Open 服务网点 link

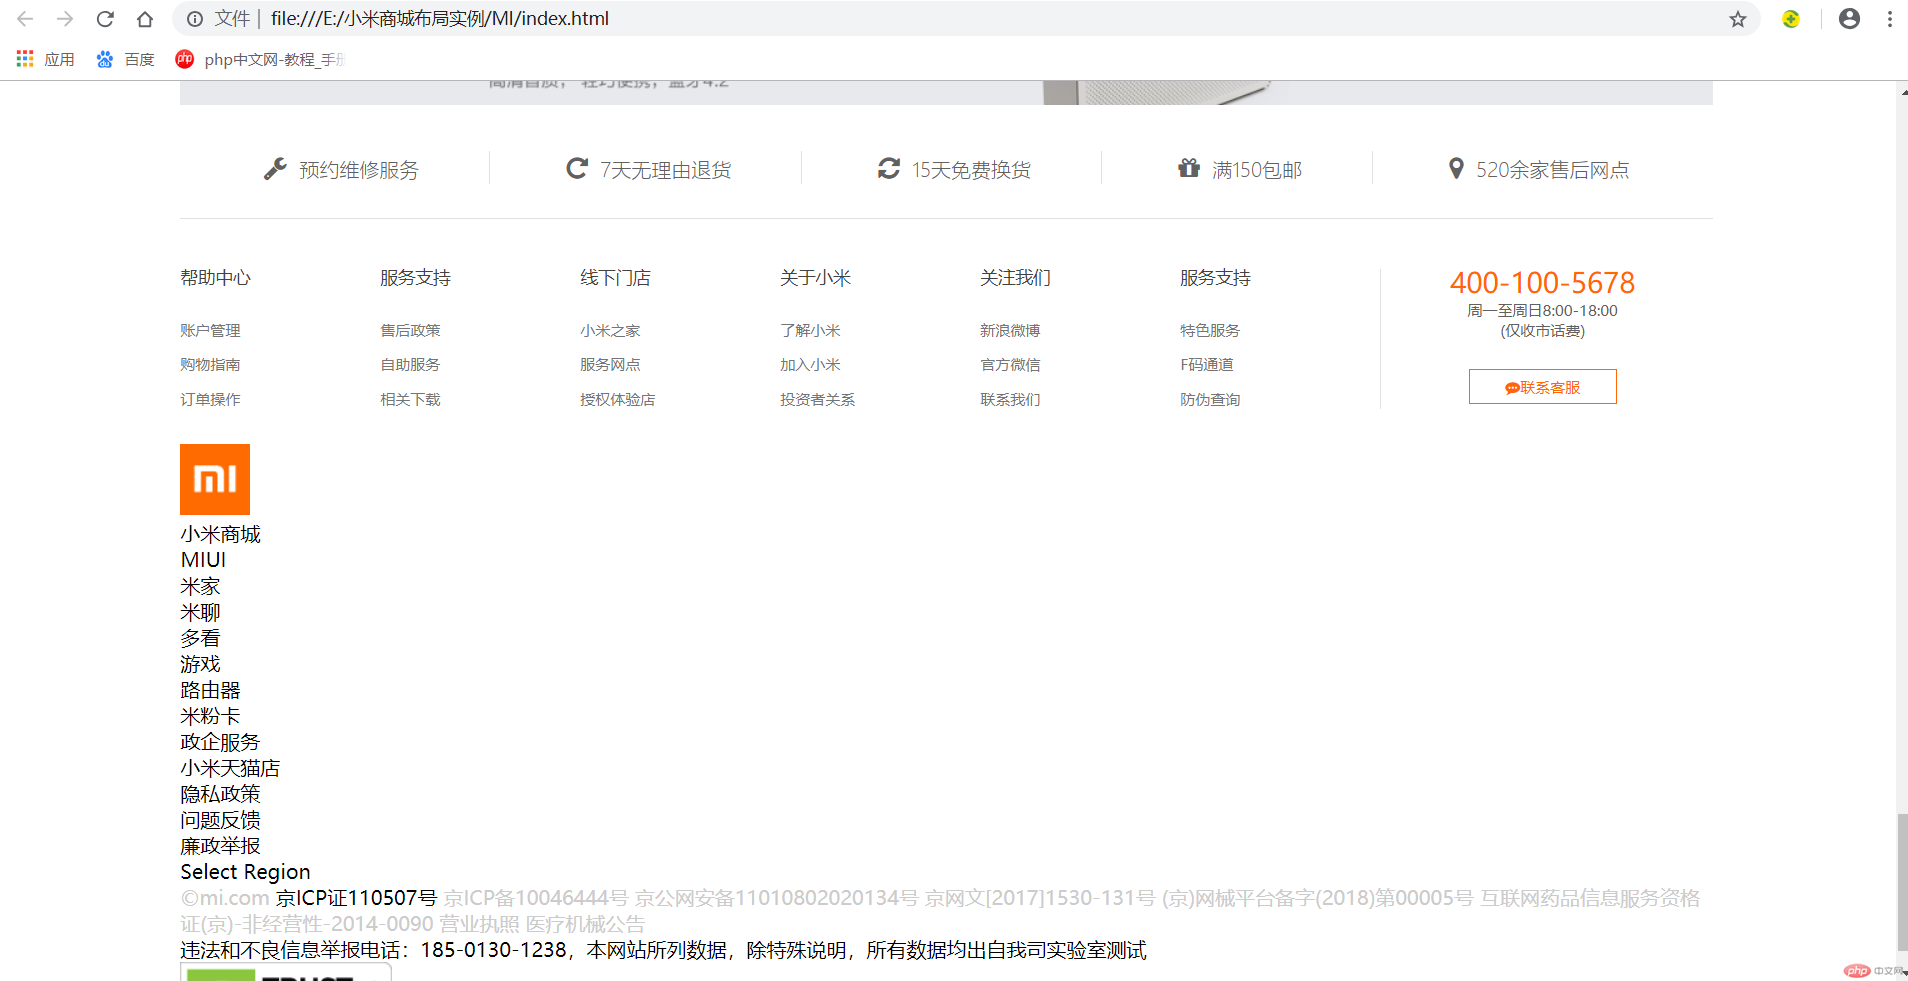610,365
